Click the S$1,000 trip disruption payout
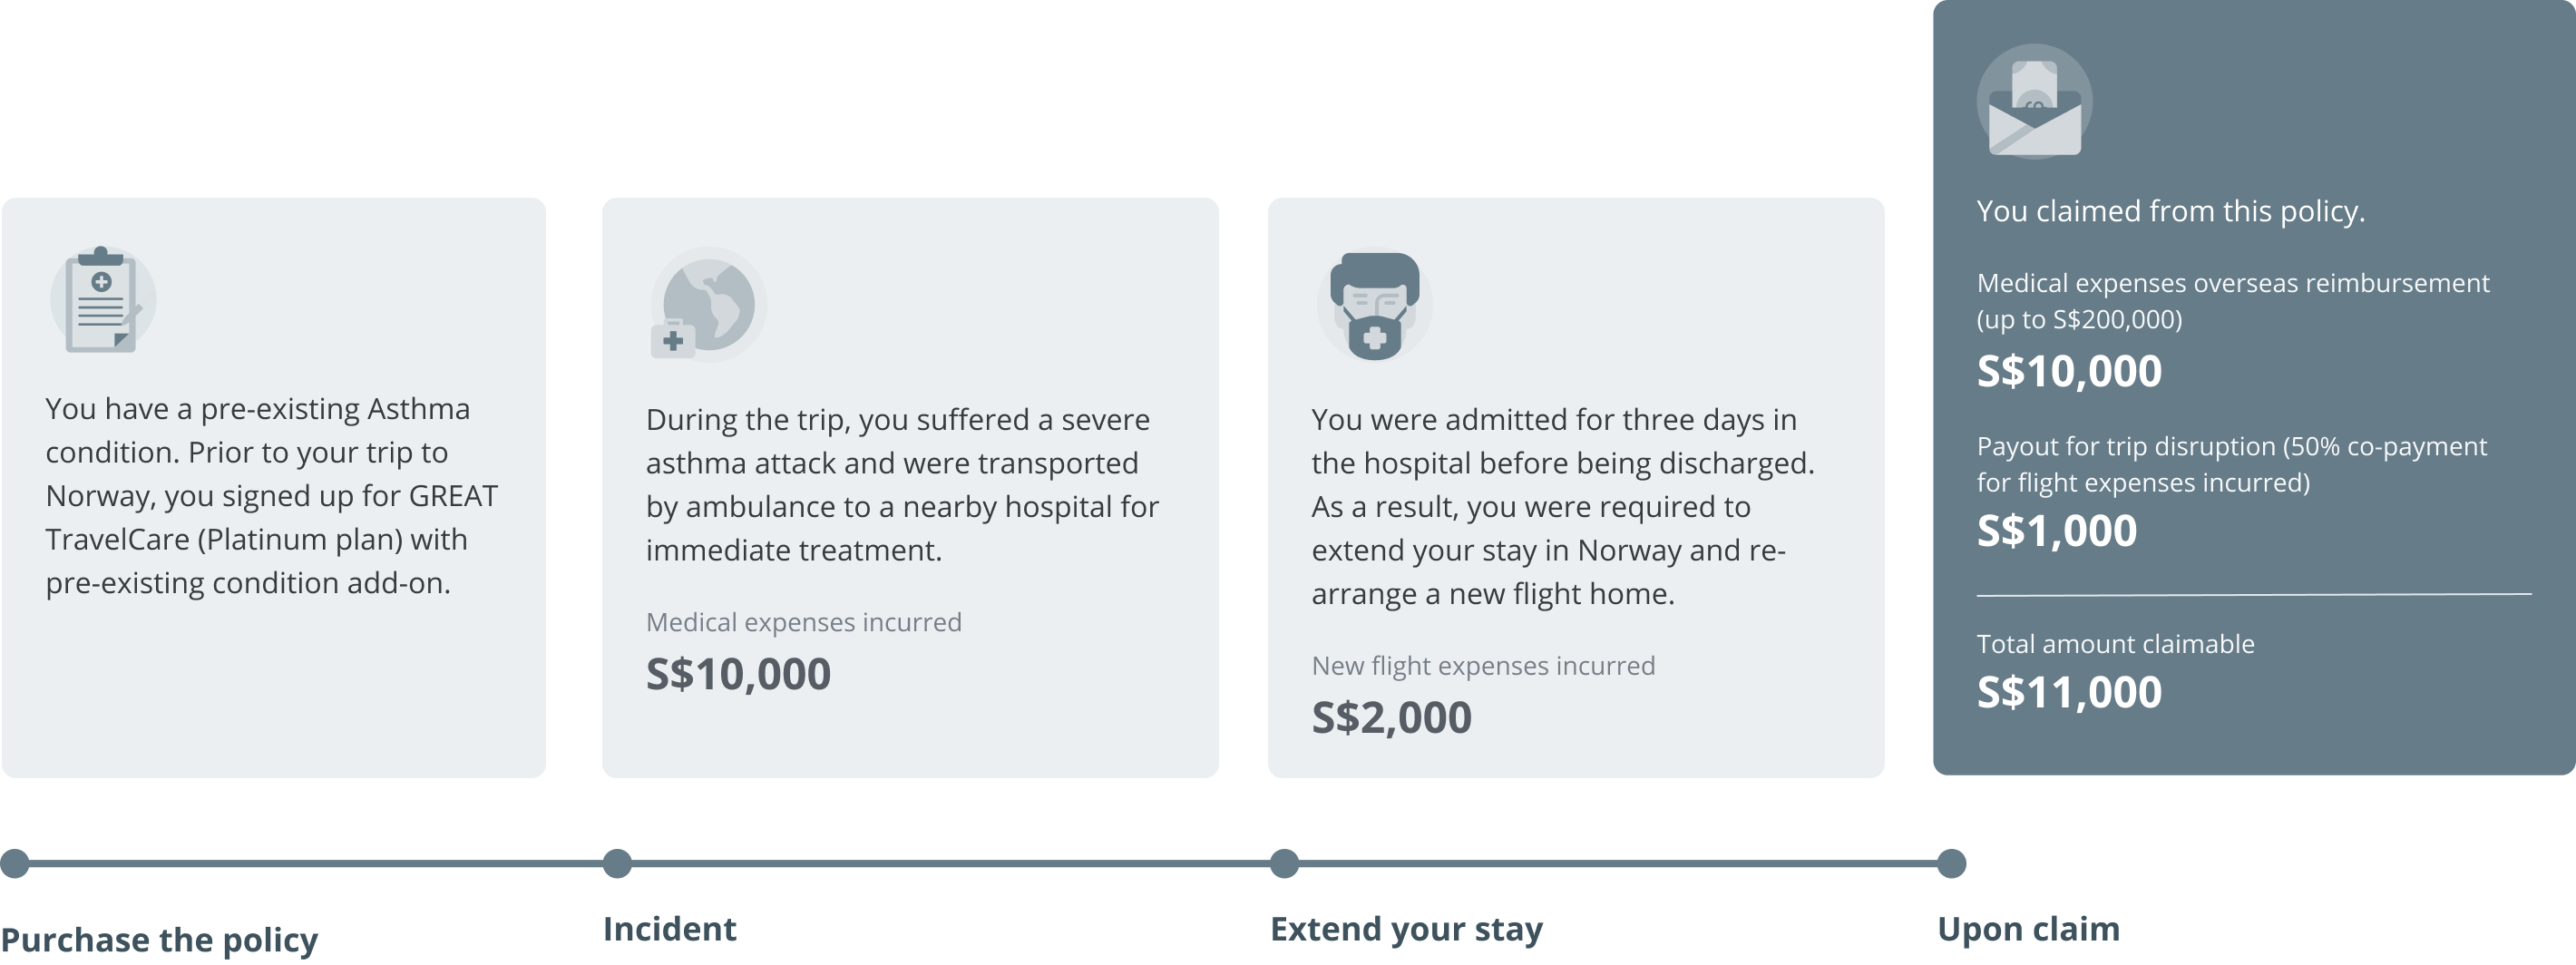This screenshot has height=965, width=2576. point(2056,530)
